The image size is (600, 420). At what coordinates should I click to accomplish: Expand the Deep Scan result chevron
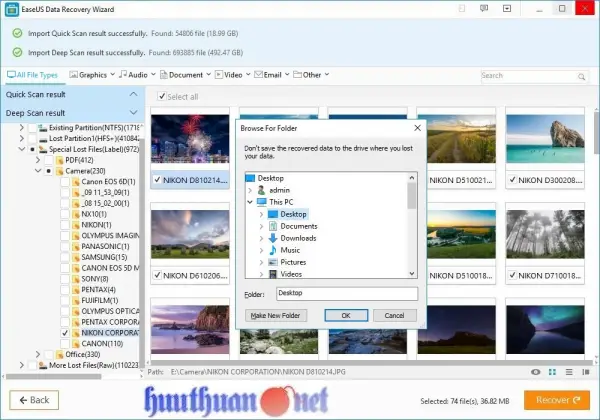click(x=133, y=112)
